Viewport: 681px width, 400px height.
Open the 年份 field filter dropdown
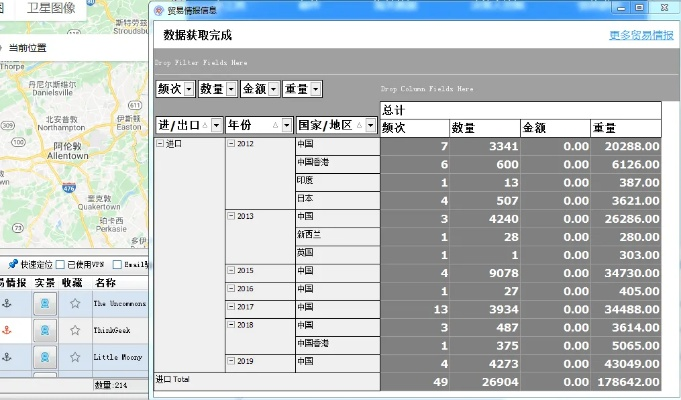[285, 125]
